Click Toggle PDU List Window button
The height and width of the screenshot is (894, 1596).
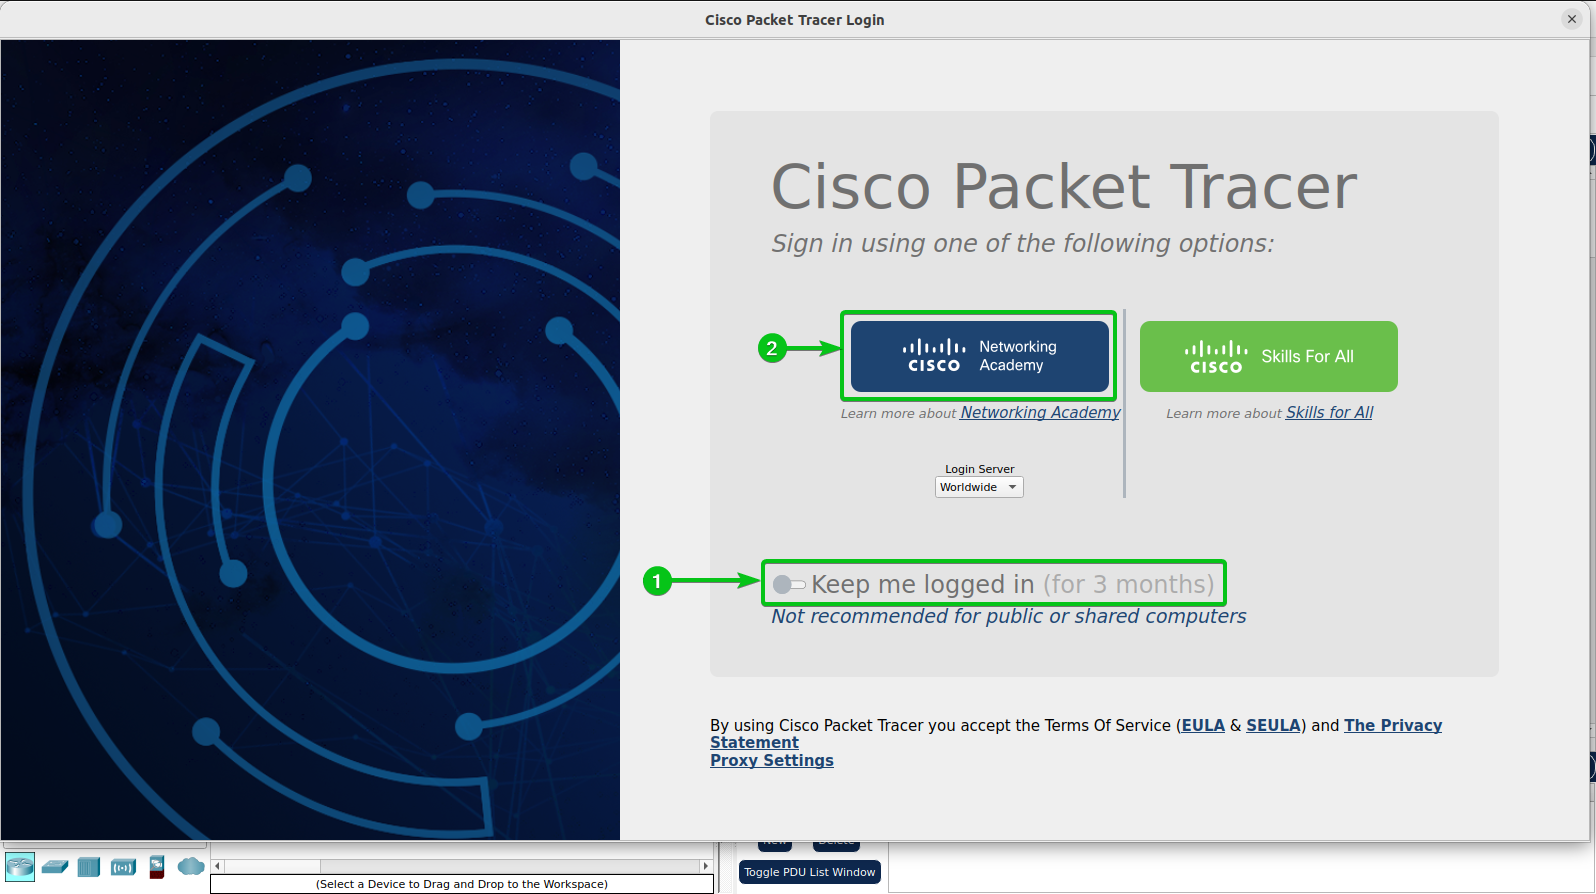point(810,872)
